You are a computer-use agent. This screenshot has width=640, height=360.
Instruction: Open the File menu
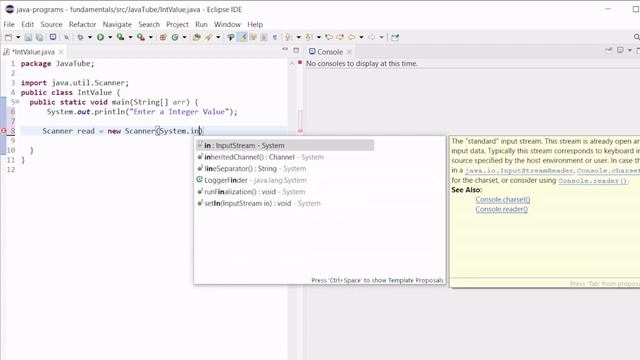click(9, 24)
